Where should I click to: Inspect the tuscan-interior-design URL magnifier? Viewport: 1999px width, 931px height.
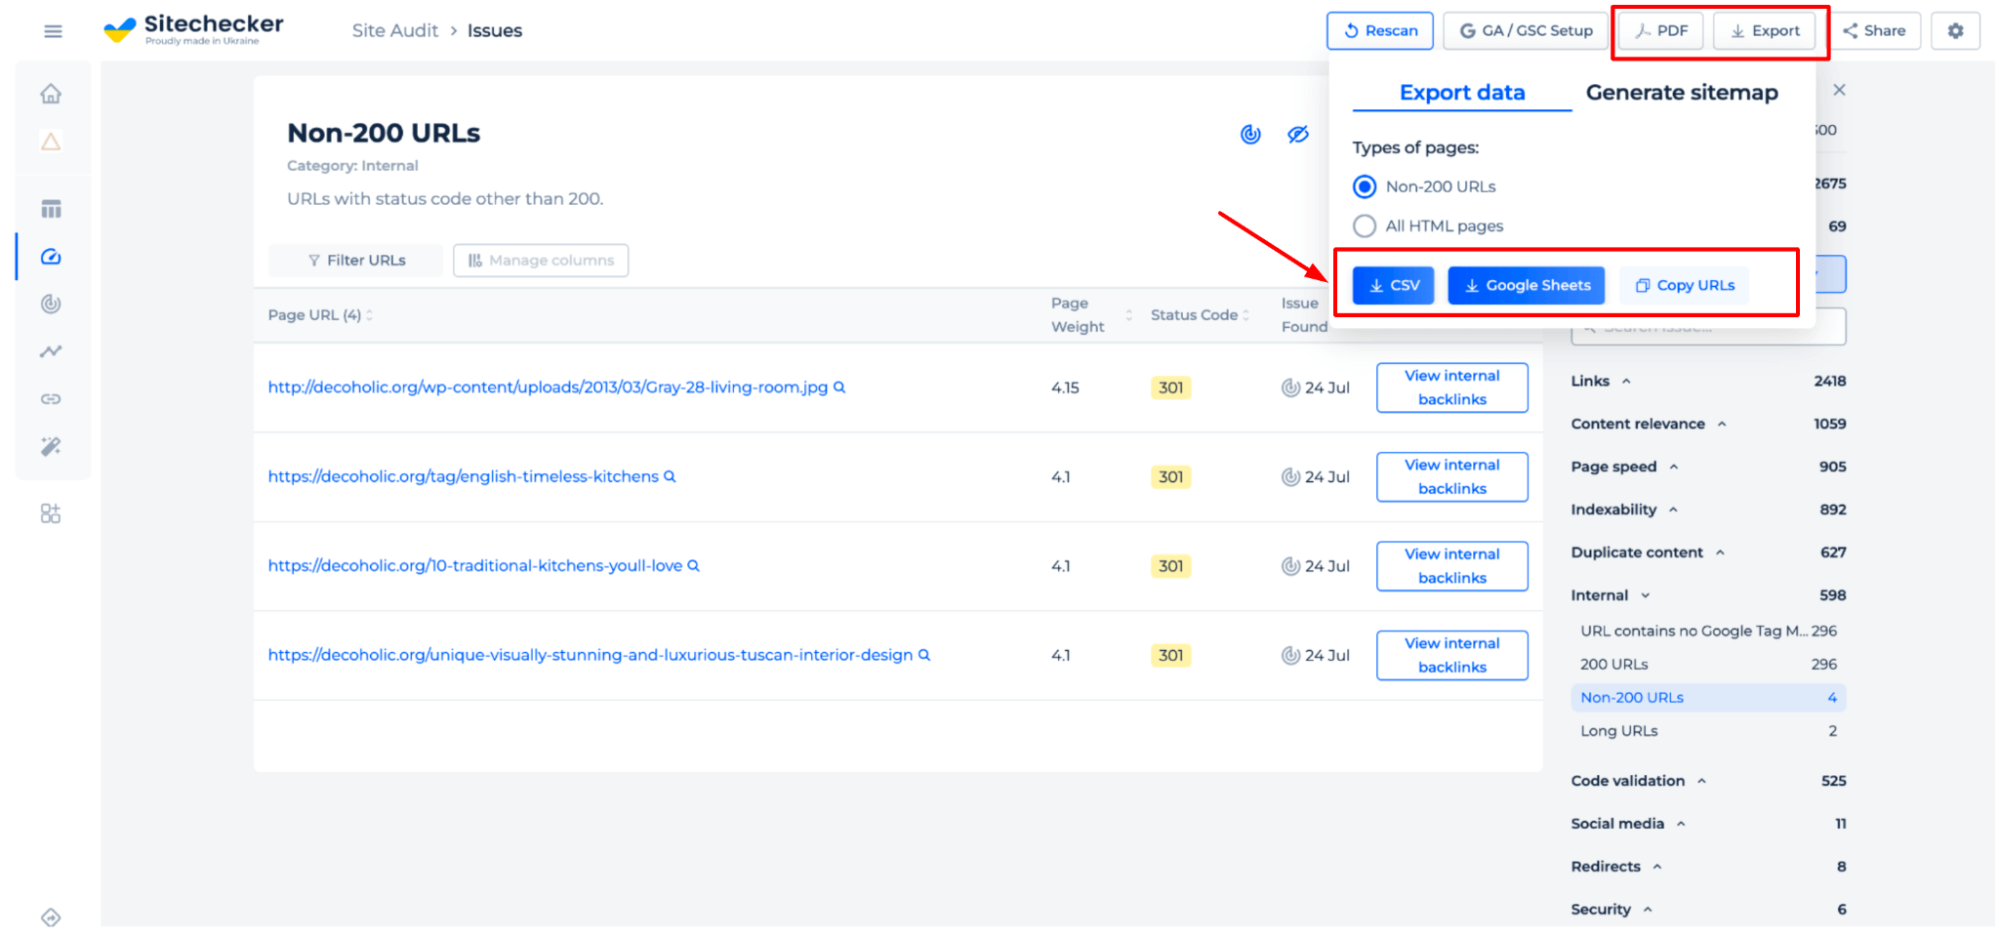click(924, 655)
